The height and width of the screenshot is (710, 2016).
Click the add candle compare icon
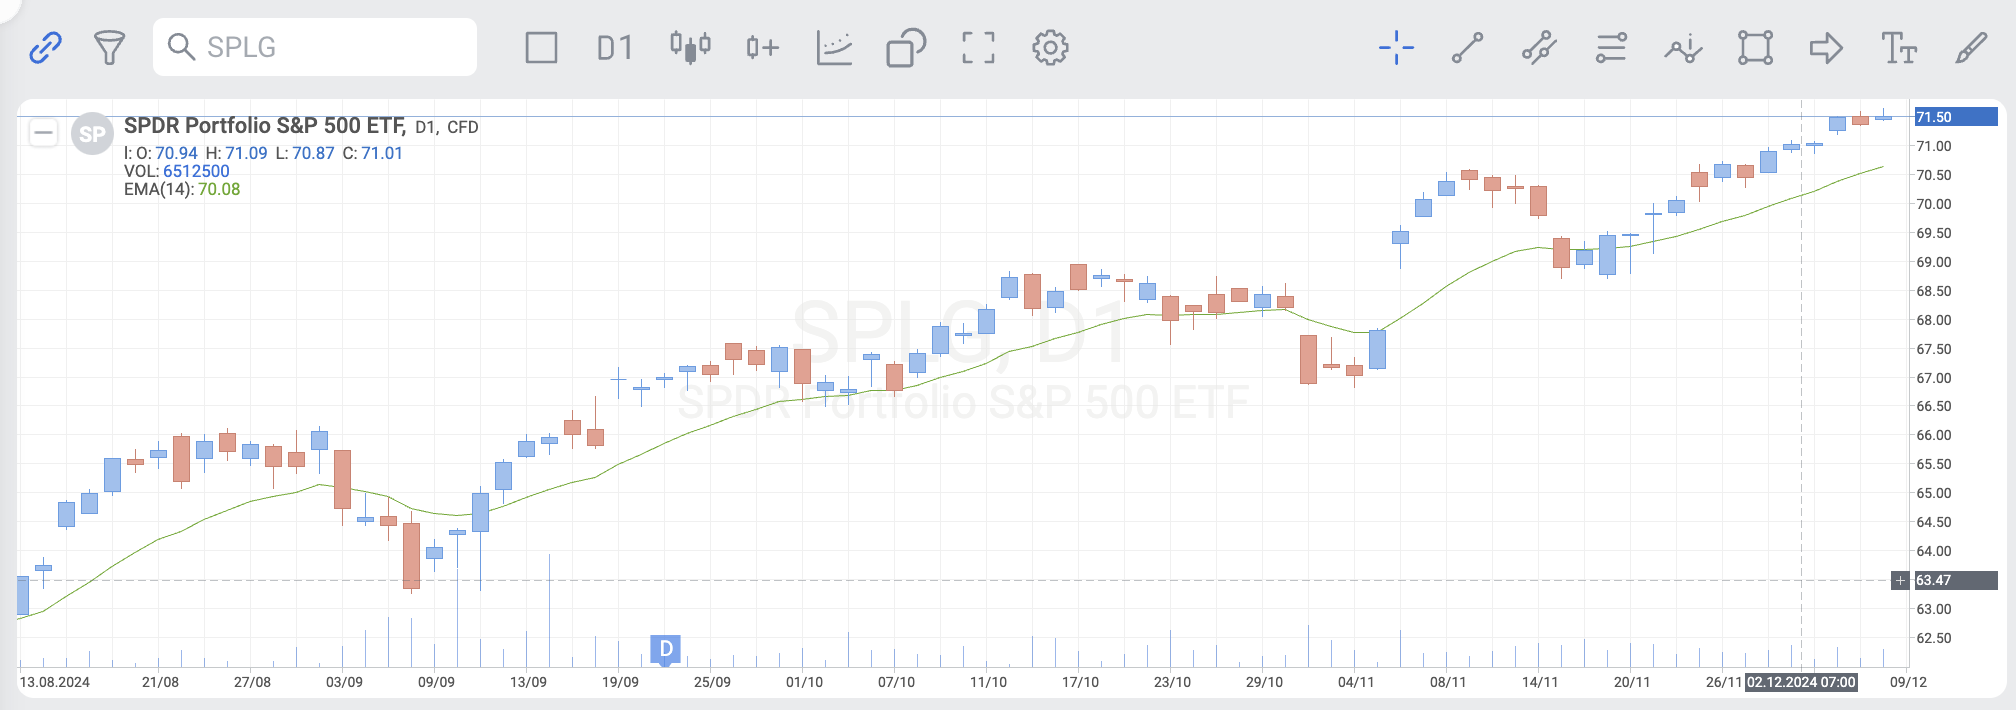point(762,47)
